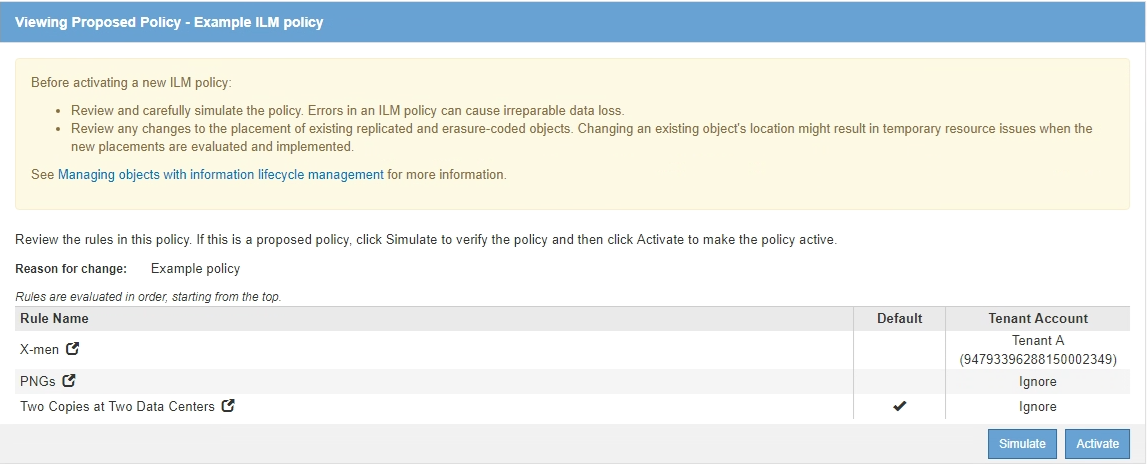Select the X-men rule name text

click(39, 349)
